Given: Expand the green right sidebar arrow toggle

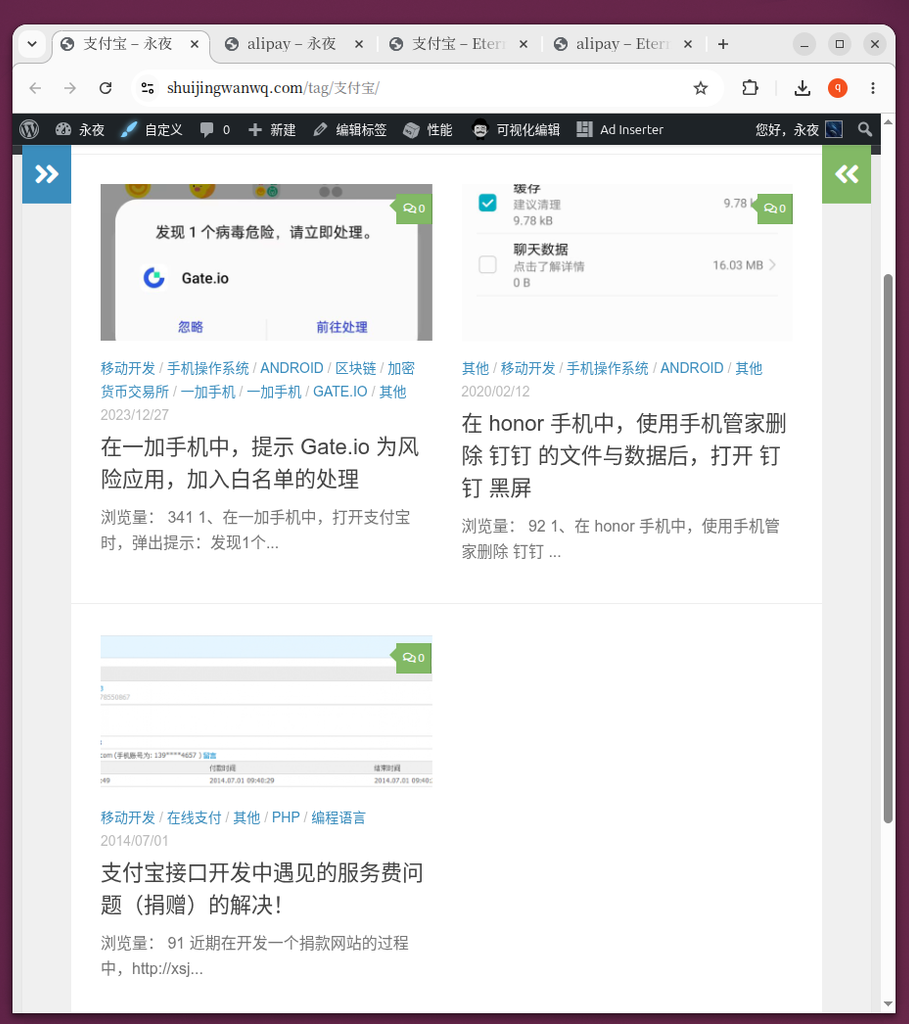Looking at the screenshot, I should pyautogui.click(x=846, y=174).
